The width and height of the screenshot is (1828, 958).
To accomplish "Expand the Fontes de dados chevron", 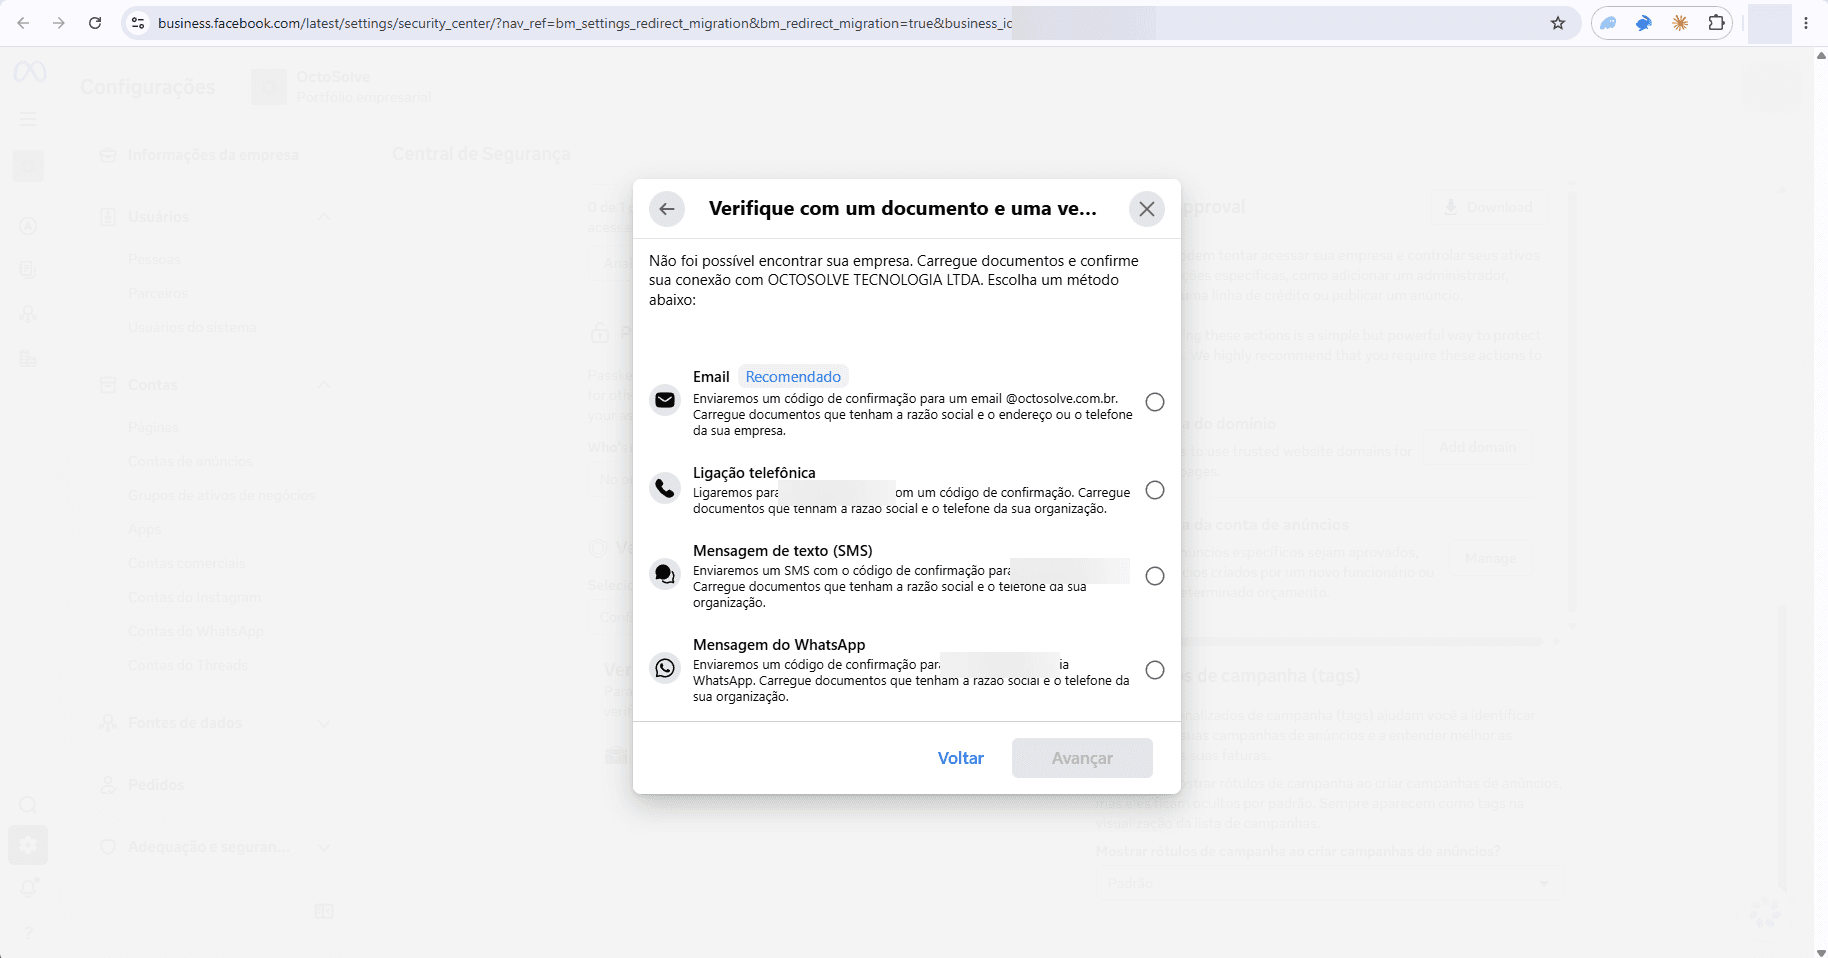I will (x=324, y=723).
